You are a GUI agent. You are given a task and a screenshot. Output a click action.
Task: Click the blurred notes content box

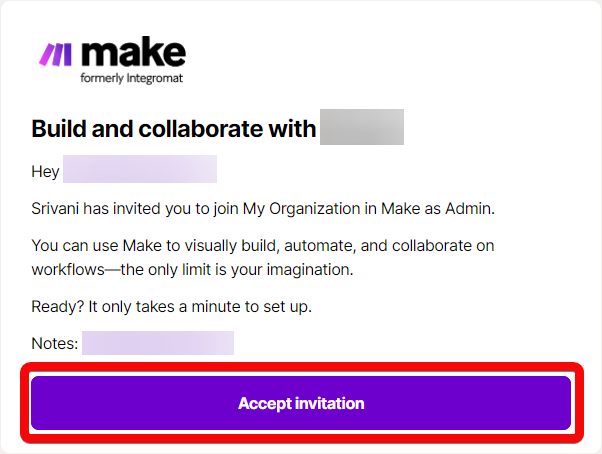point(157,344)
